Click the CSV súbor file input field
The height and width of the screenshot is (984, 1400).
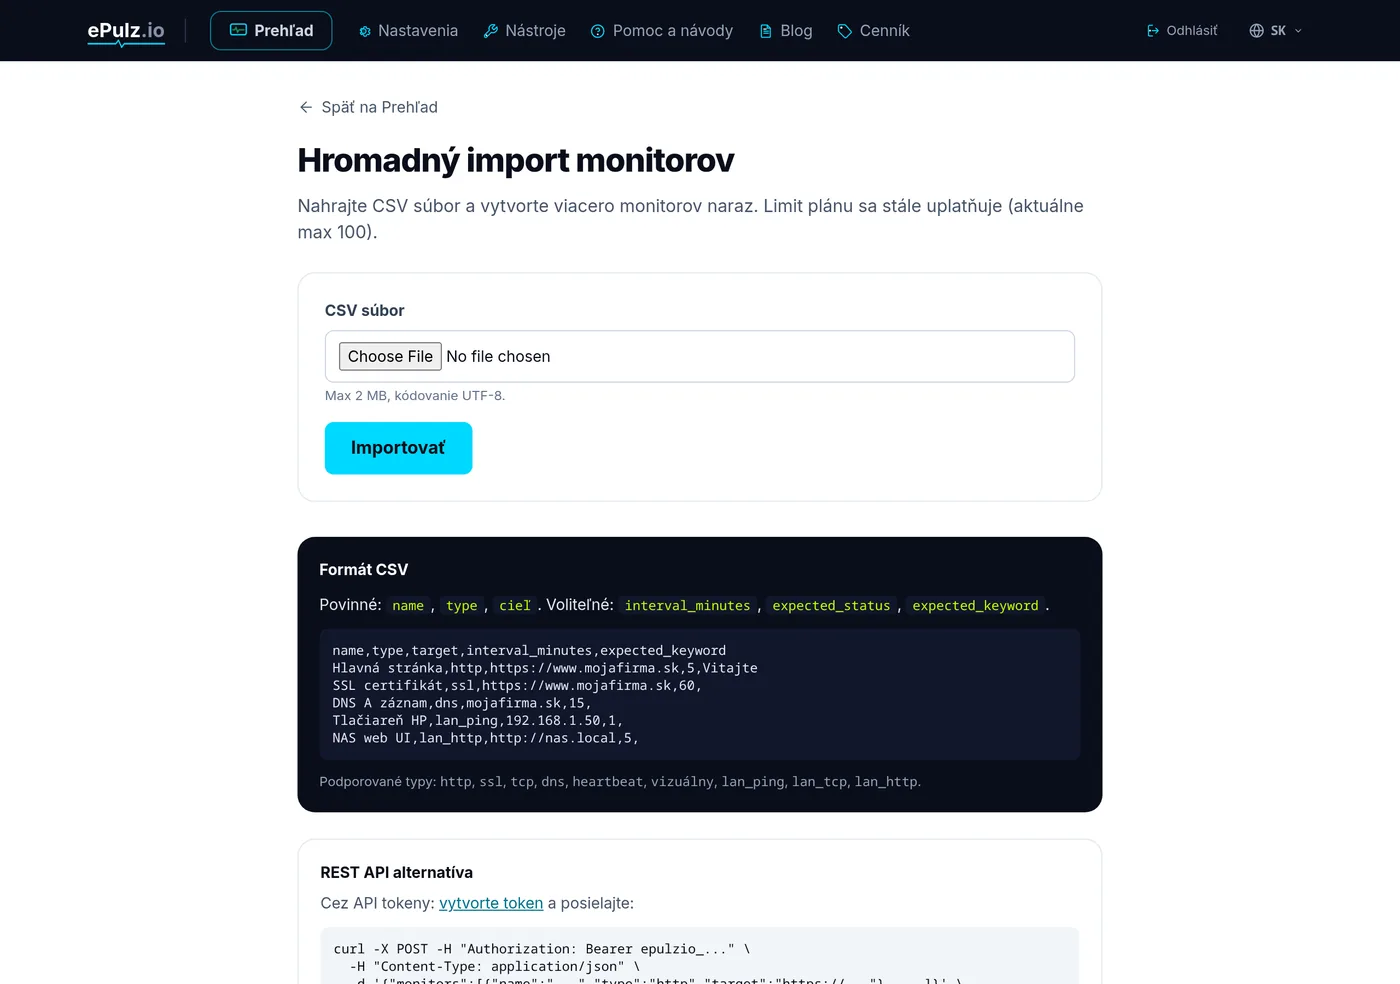point(700,356)
